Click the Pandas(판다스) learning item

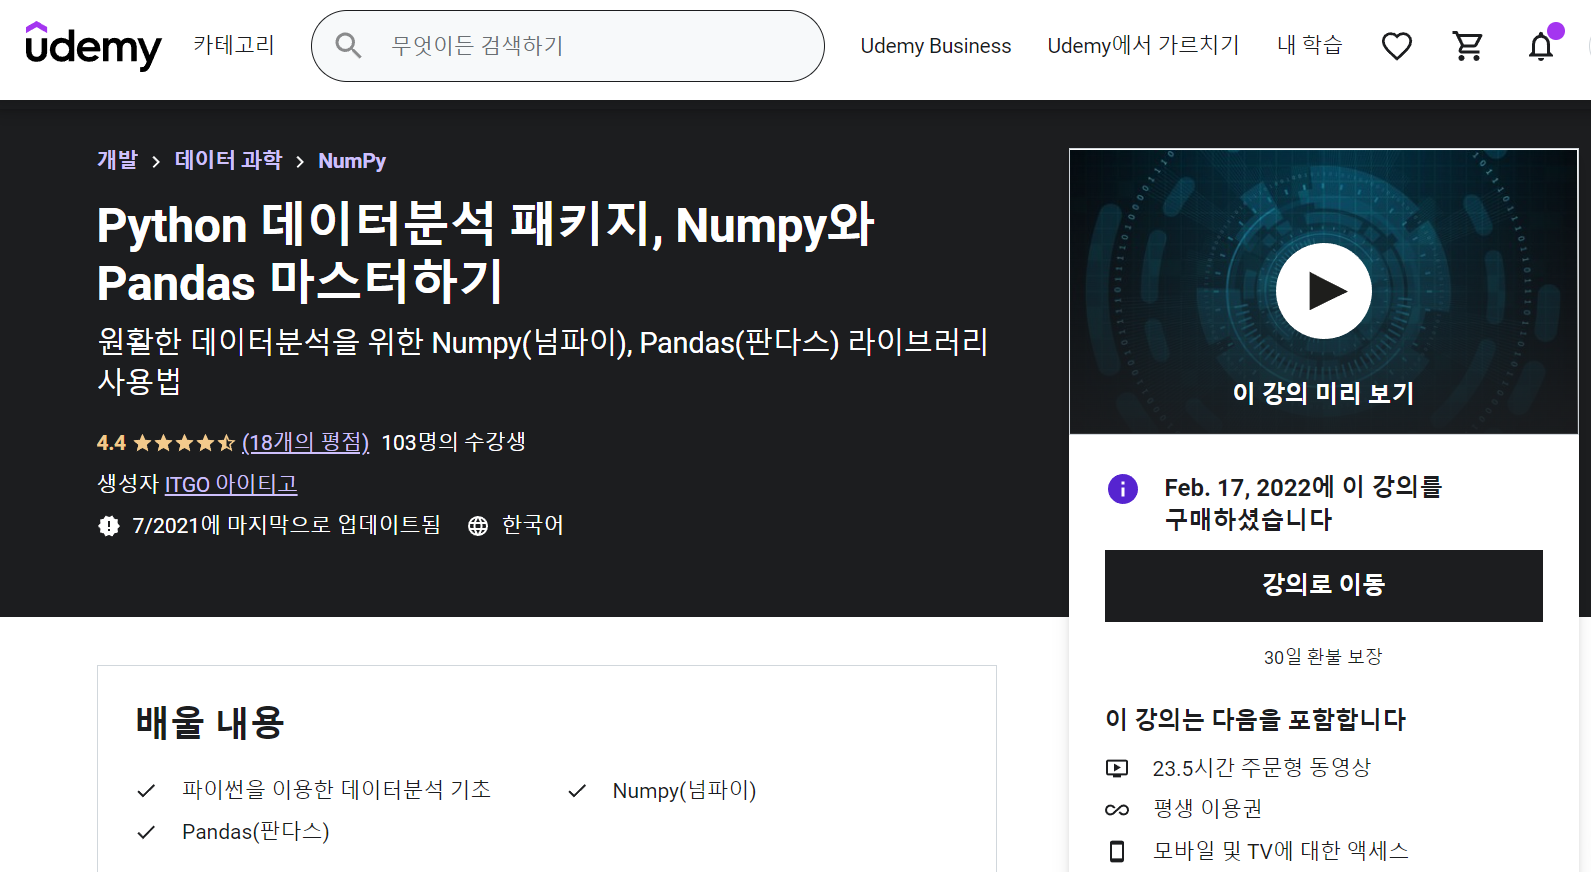click(256, 832)
